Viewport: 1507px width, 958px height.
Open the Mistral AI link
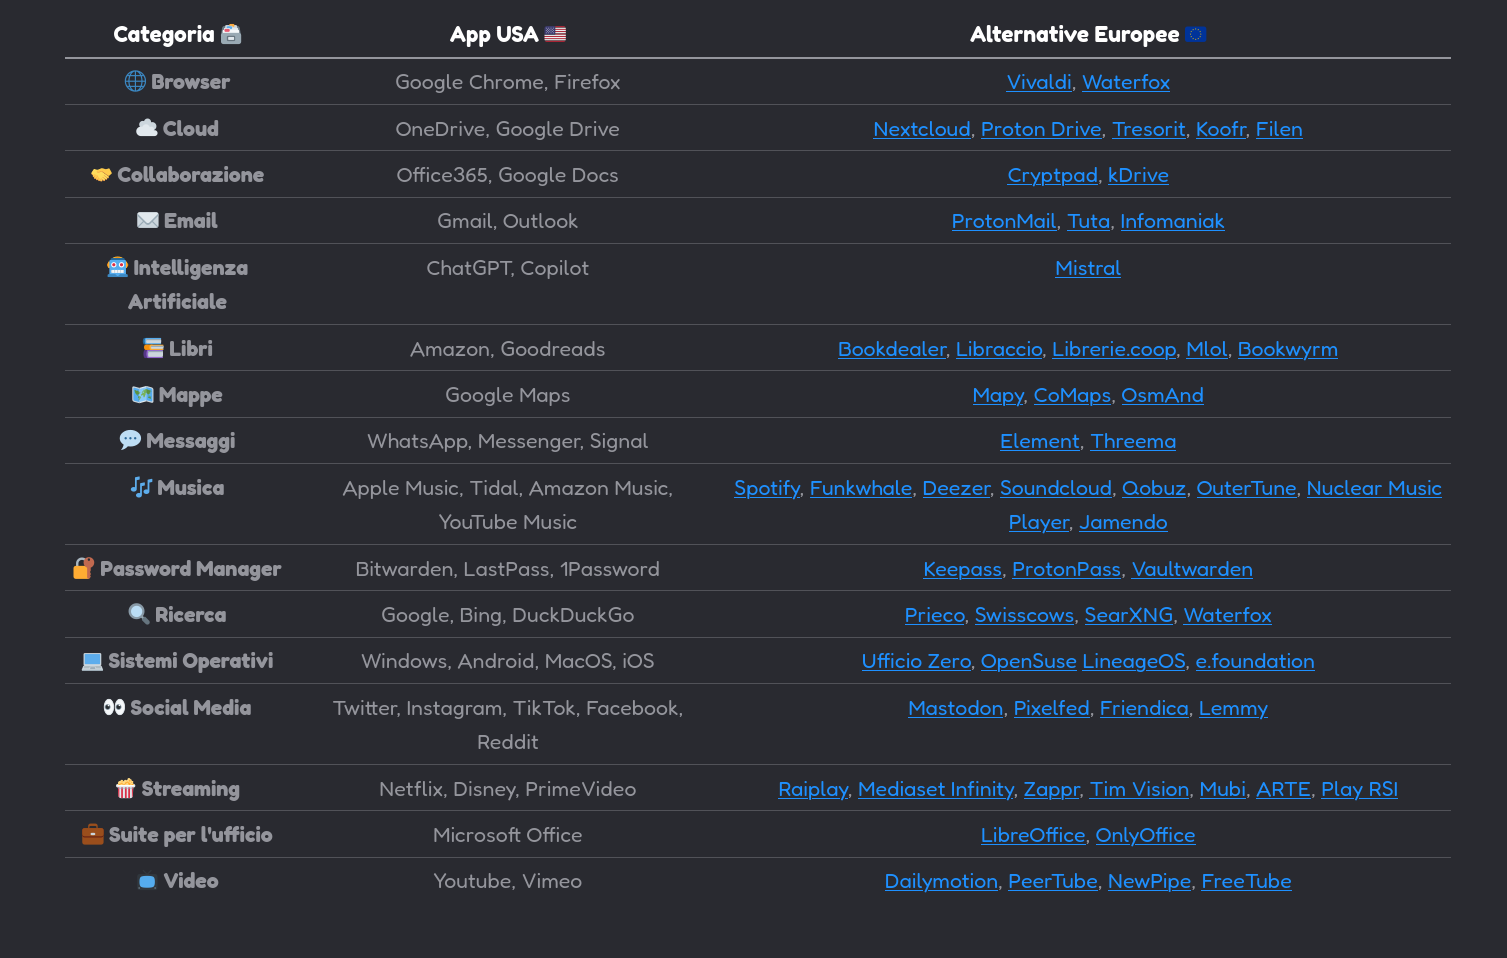coord(1088,268)
